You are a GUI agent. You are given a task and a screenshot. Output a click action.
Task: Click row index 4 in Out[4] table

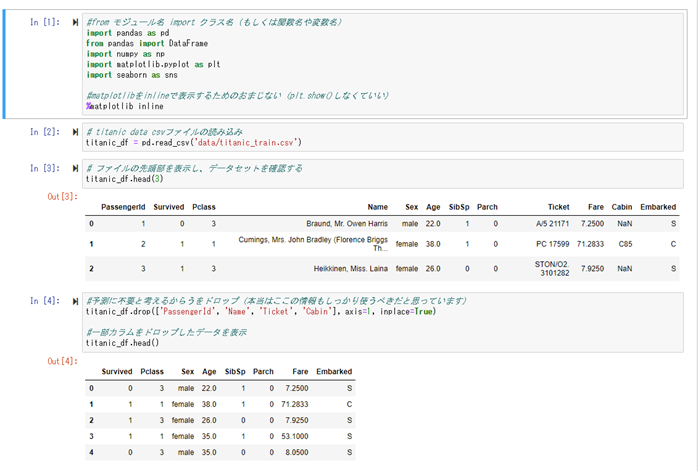91,452
